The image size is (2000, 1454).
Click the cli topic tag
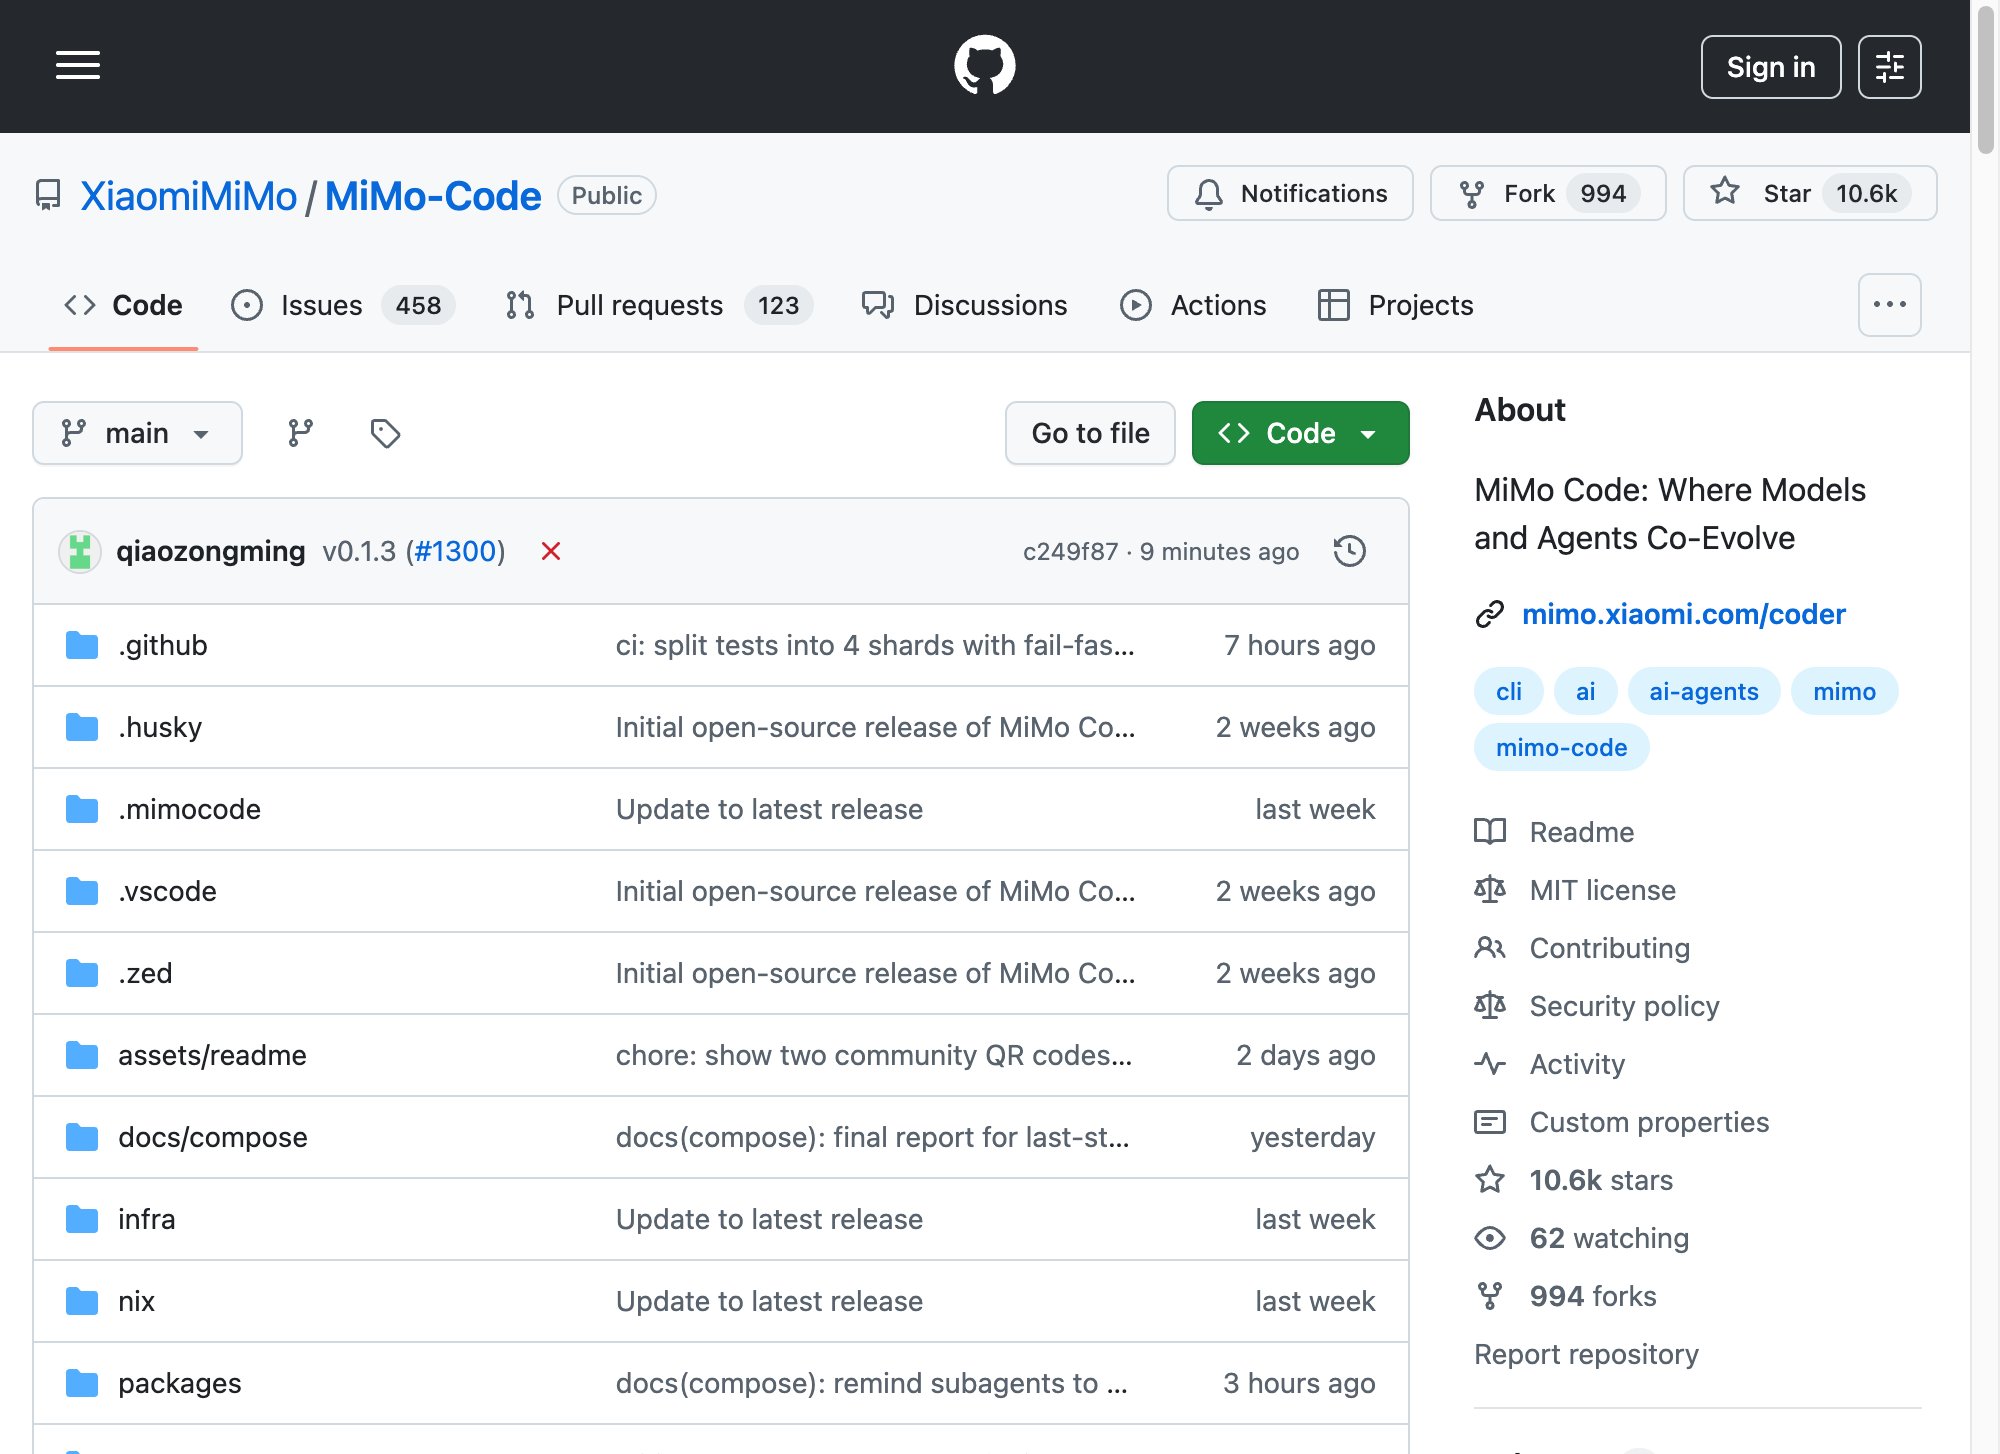pyautogui.click(x=1509, y=691)
